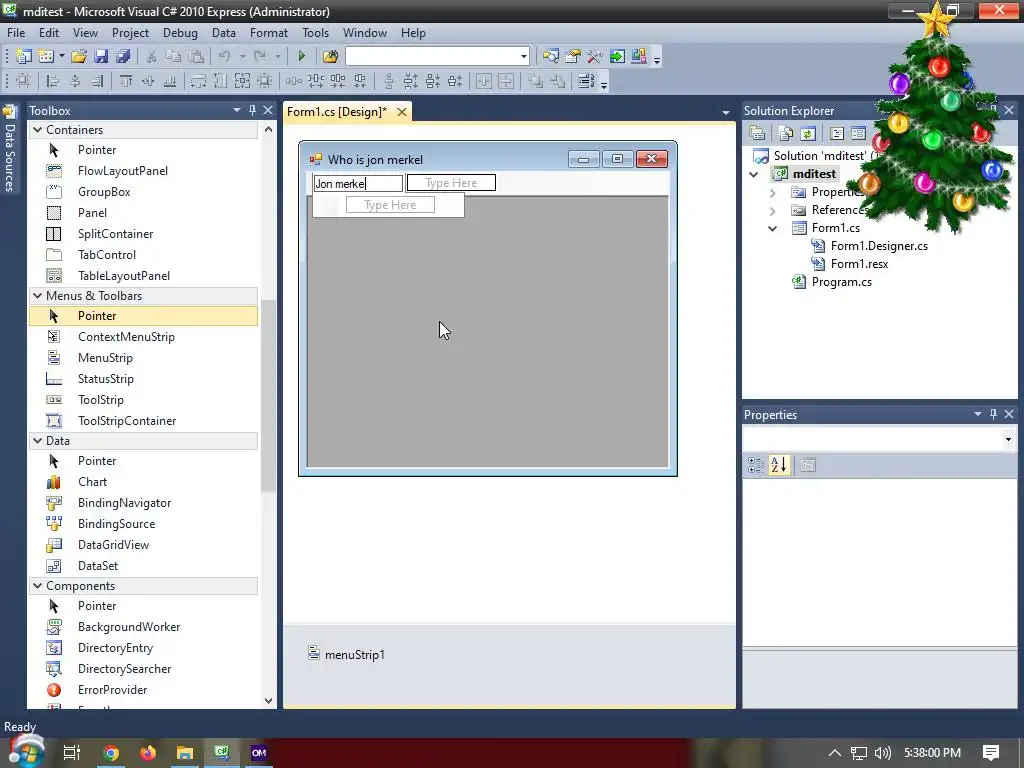
Task: Click the 'Type Here' box beside Jon merkel
Action: pos(451,183)
